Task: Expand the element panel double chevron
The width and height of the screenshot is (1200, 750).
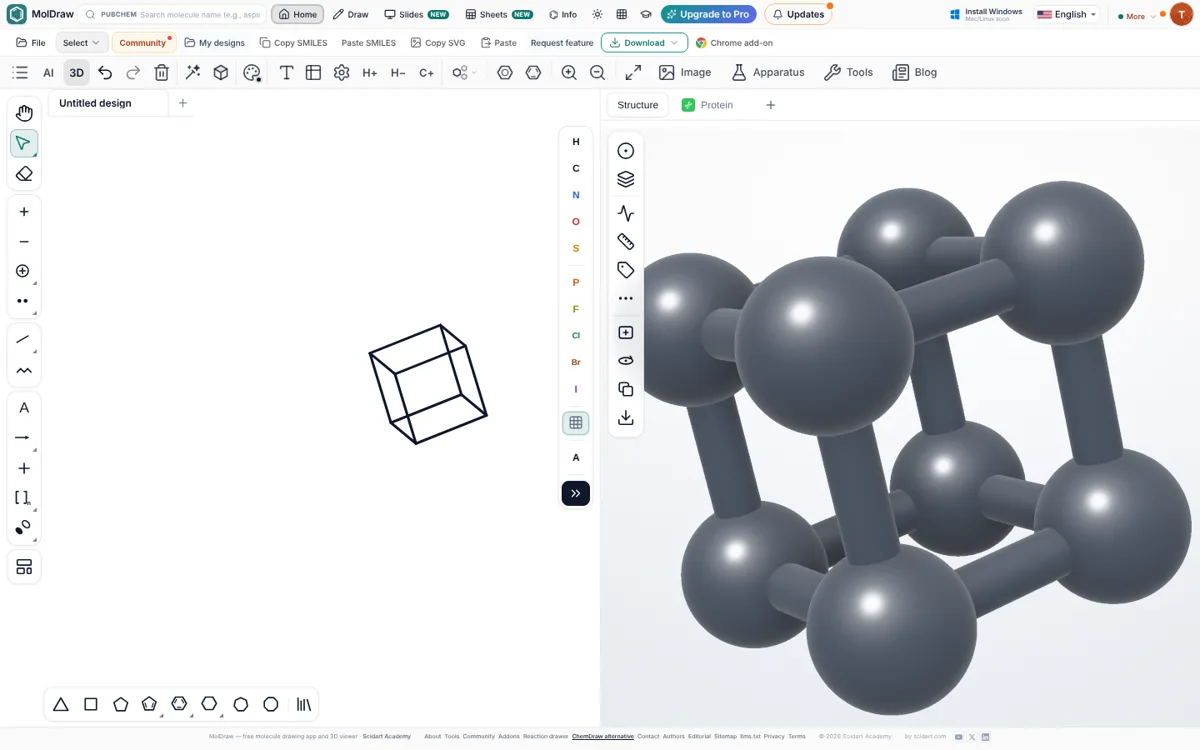Action: click(x=576, y=493)
